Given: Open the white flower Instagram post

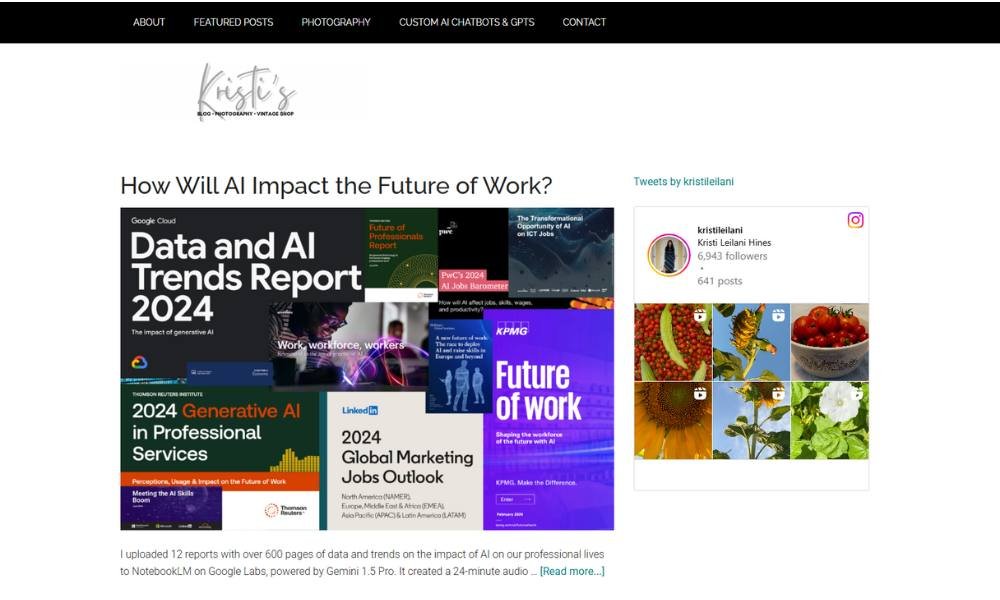Looking at the screenshot, I should (x=829, y=420).
